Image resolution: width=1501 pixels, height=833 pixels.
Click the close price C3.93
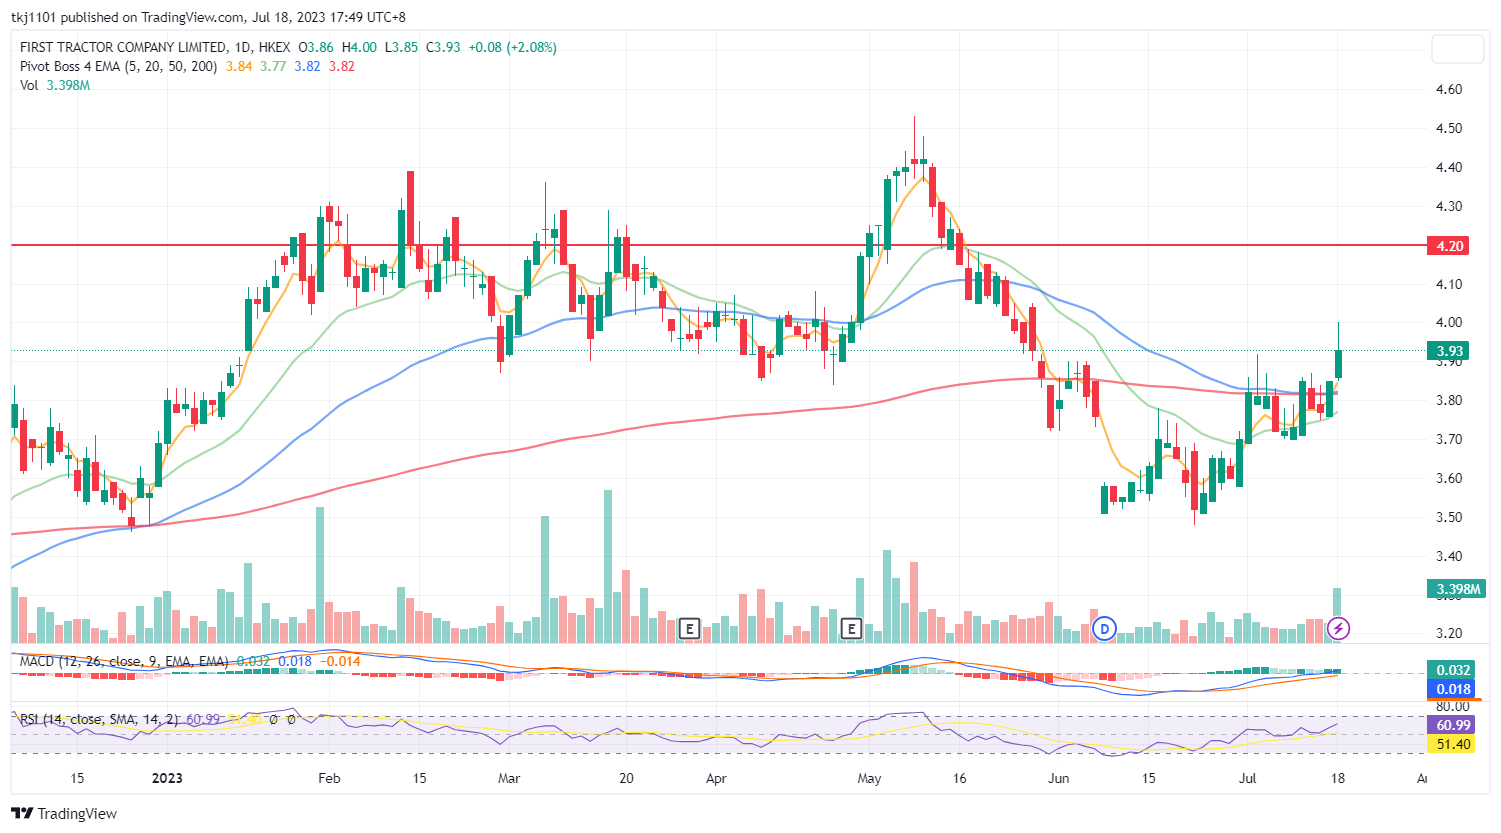pos(444,47)
